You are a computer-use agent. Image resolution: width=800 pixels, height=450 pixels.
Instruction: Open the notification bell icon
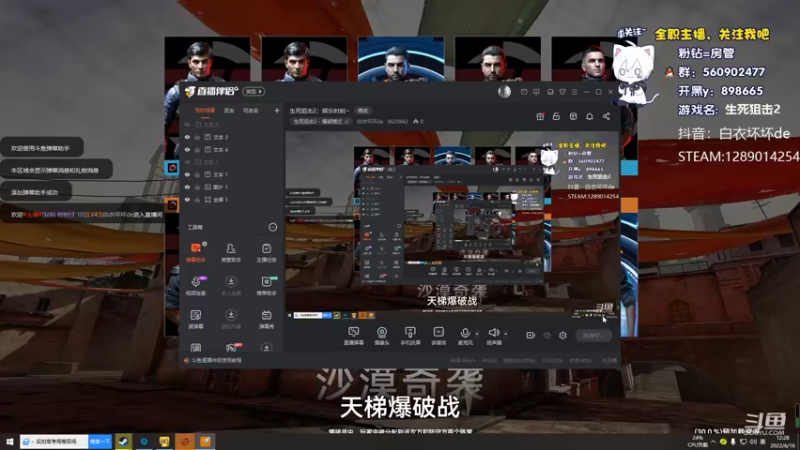589,116
